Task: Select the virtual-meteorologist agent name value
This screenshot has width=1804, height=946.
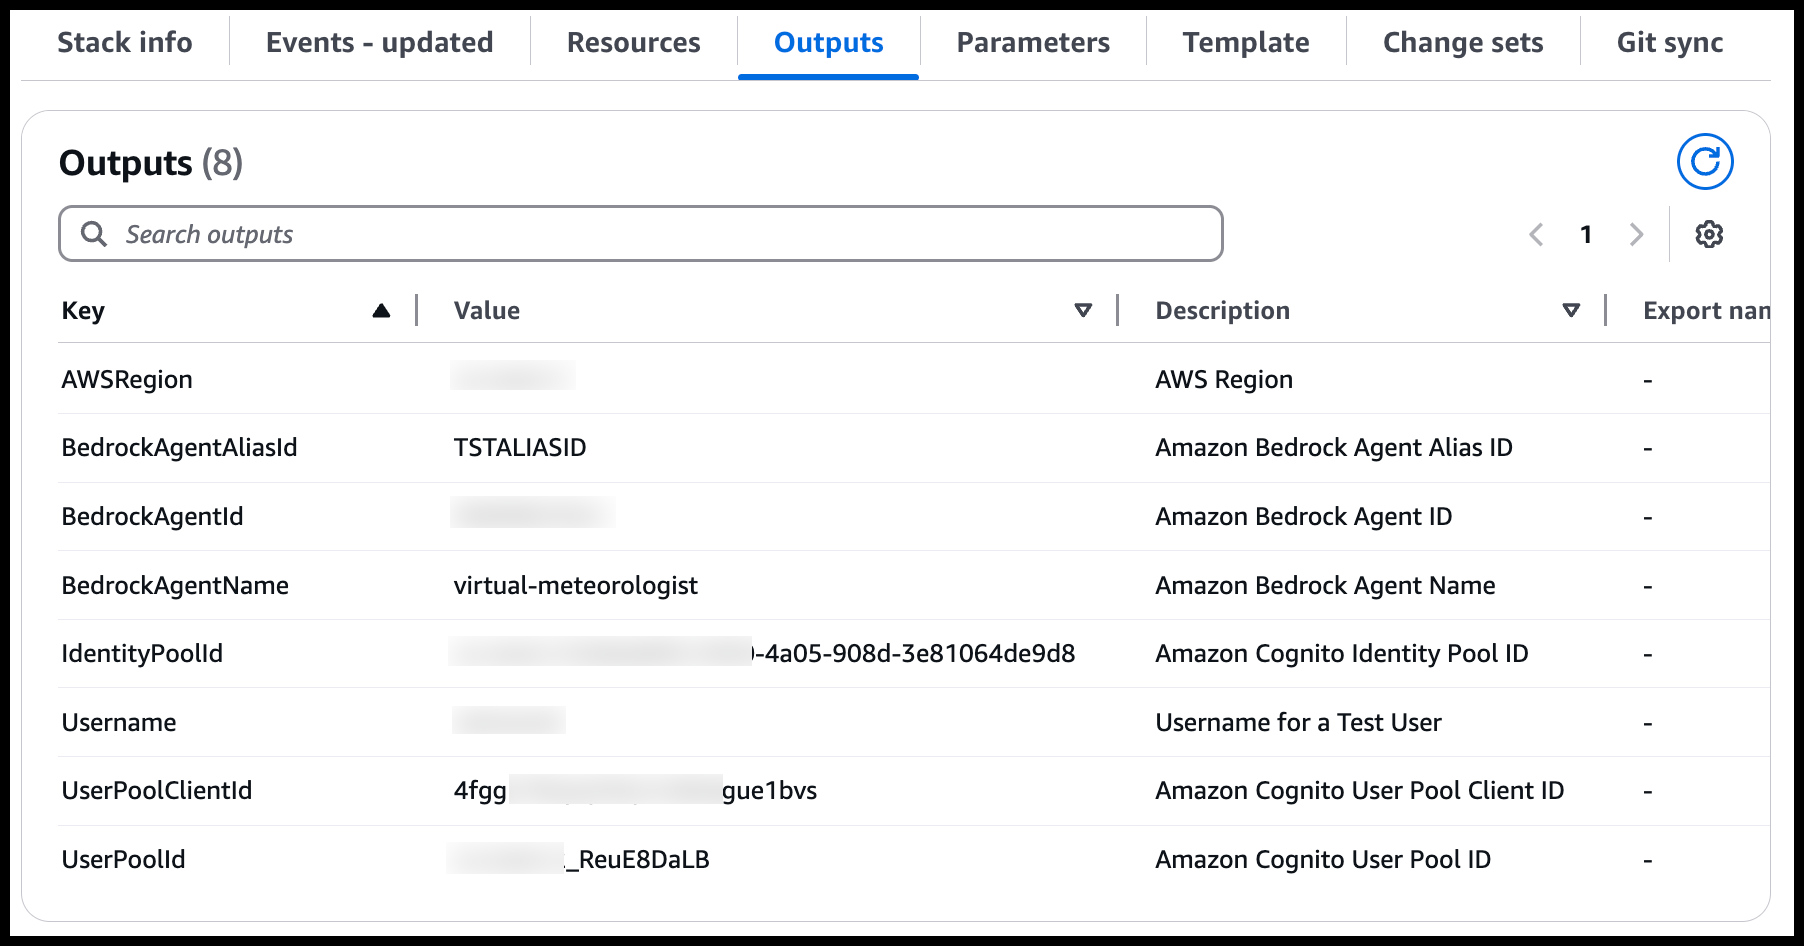Action: click(x=575, y=585)
